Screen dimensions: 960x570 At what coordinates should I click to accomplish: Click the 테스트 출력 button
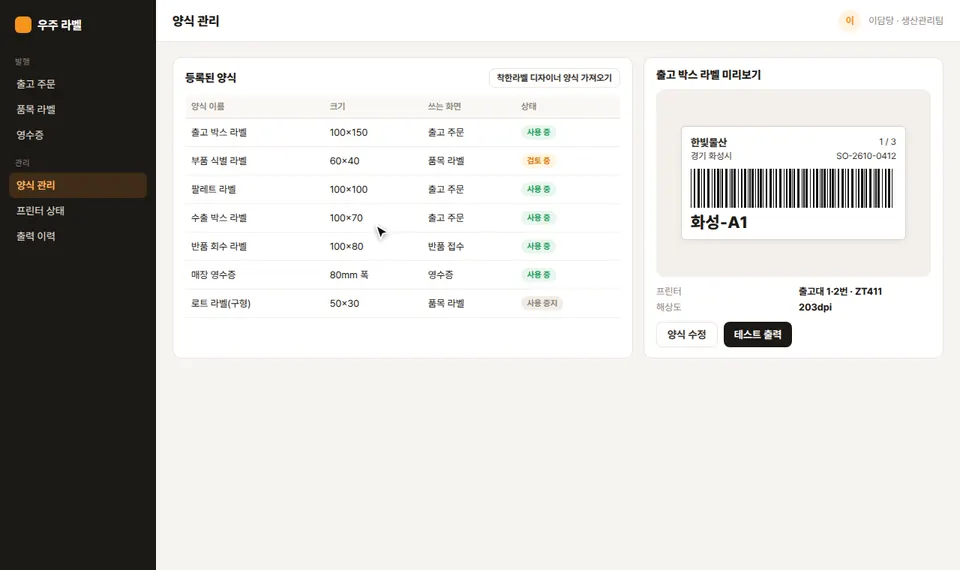(x=757, y=334)
